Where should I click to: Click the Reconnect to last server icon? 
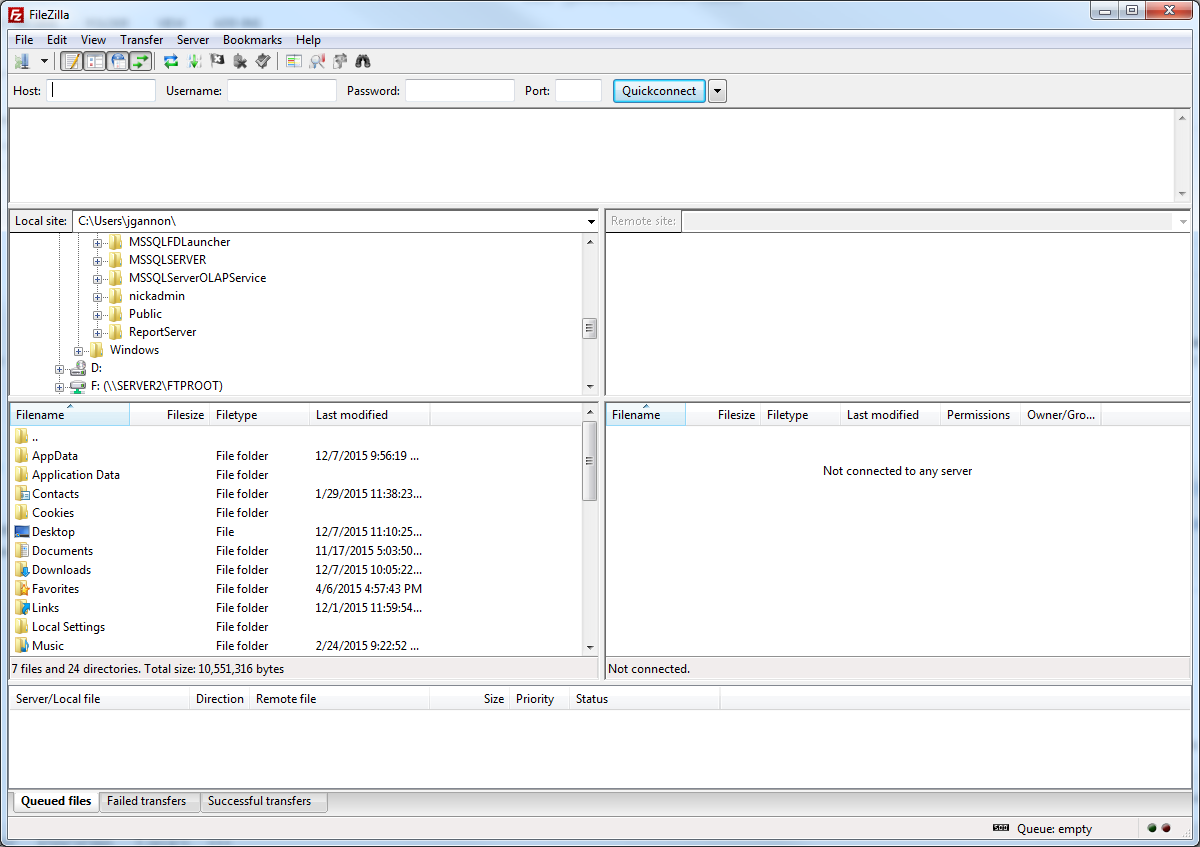coord(263,61)
